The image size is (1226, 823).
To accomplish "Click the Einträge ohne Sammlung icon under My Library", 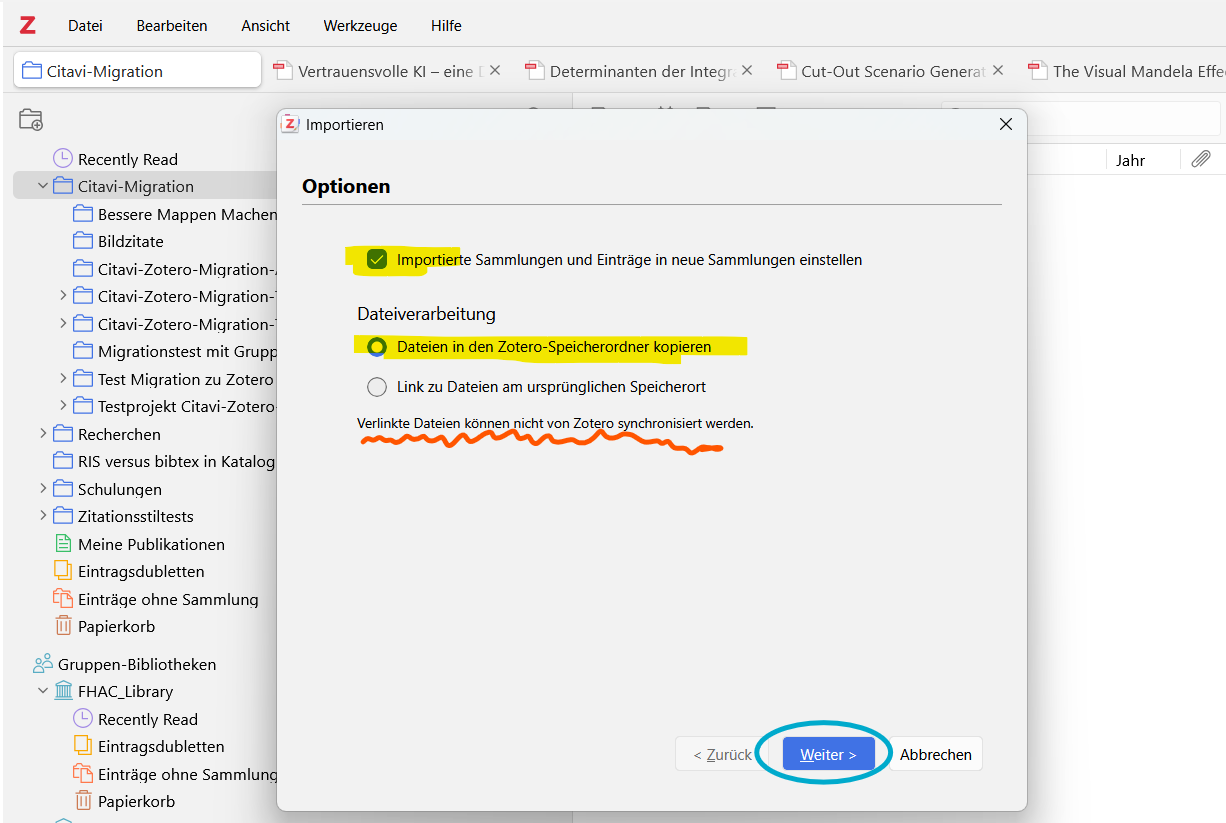I will 62,599.
